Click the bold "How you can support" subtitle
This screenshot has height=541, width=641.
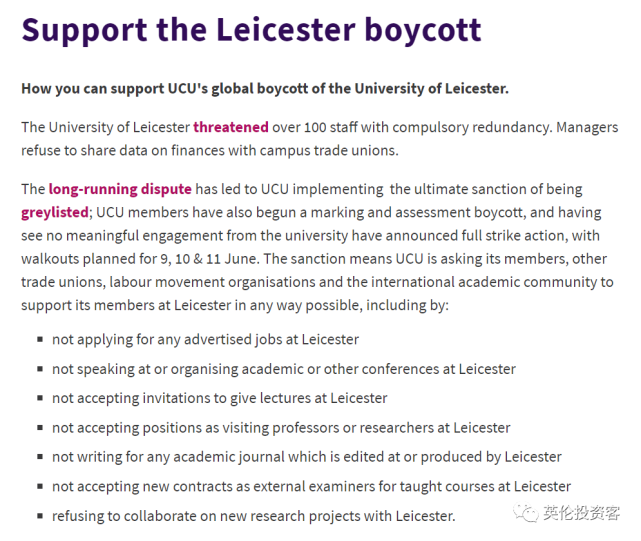coord(264,88)
